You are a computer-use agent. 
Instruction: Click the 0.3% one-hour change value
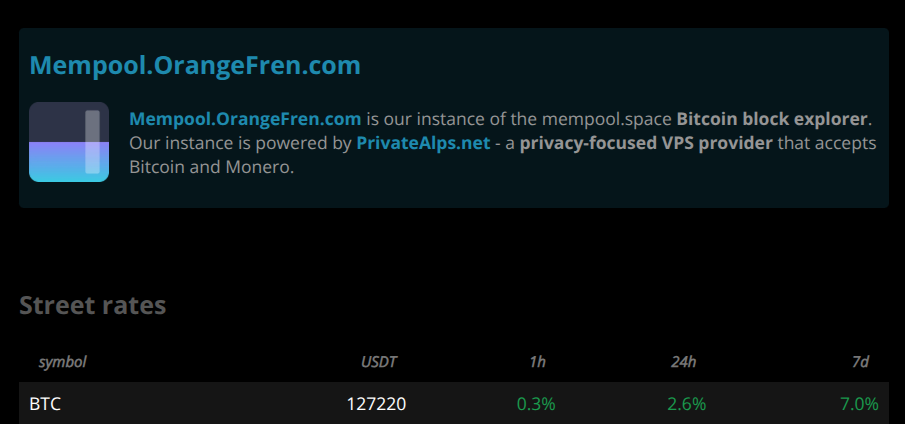536,404
